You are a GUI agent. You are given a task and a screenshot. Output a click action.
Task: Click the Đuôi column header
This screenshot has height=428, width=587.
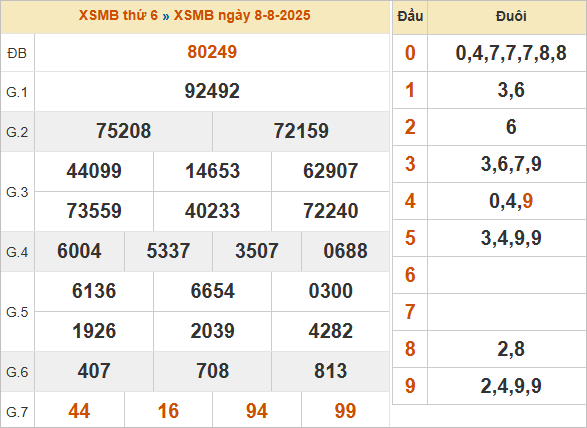point(511,16)
